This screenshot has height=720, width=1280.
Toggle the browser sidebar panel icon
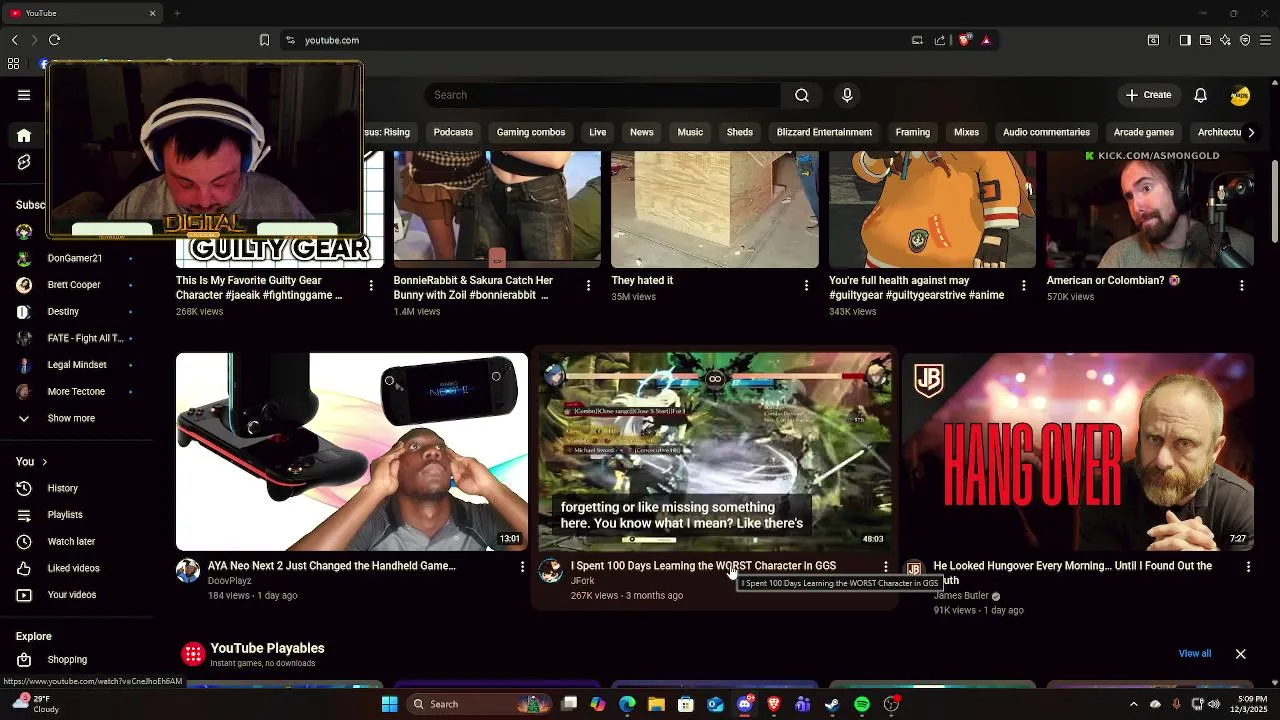(x=1185, y=40)
